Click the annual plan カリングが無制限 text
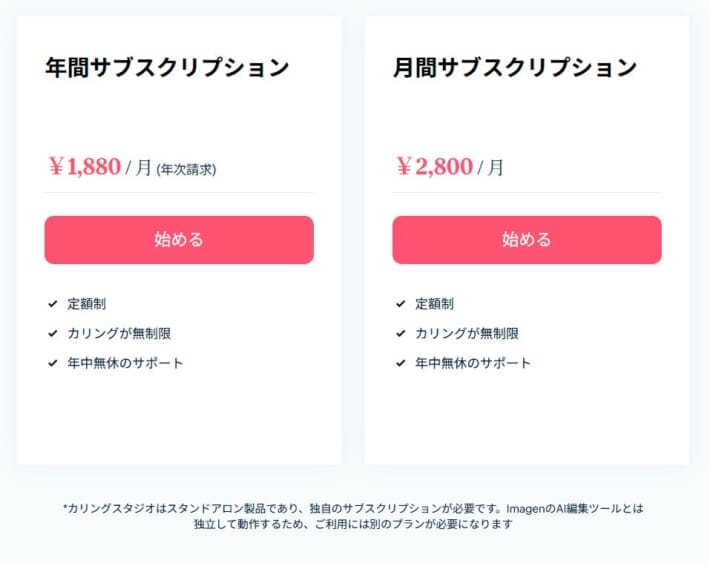The image size is (710, 566). point(119,334)
